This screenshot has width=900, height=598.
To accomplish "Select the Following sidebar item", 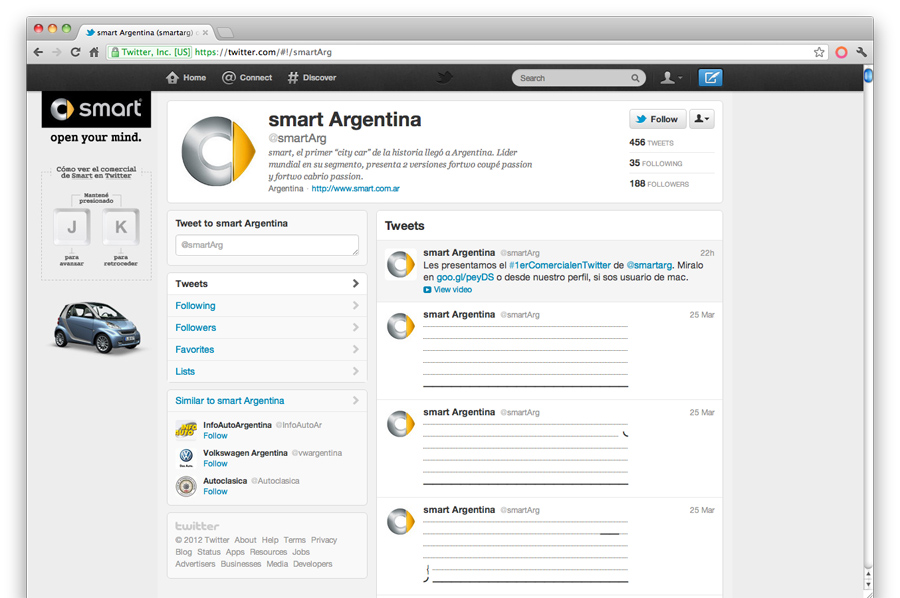I will point(267,306).
